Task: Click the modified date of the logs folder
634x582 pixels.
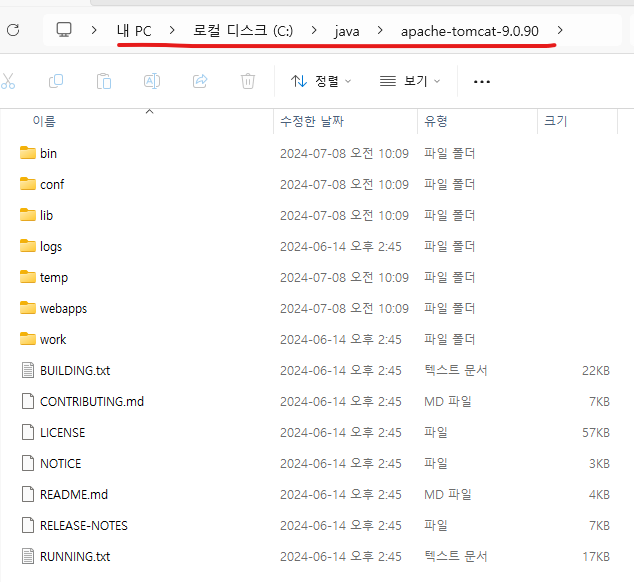Action: tap(341, 247)
